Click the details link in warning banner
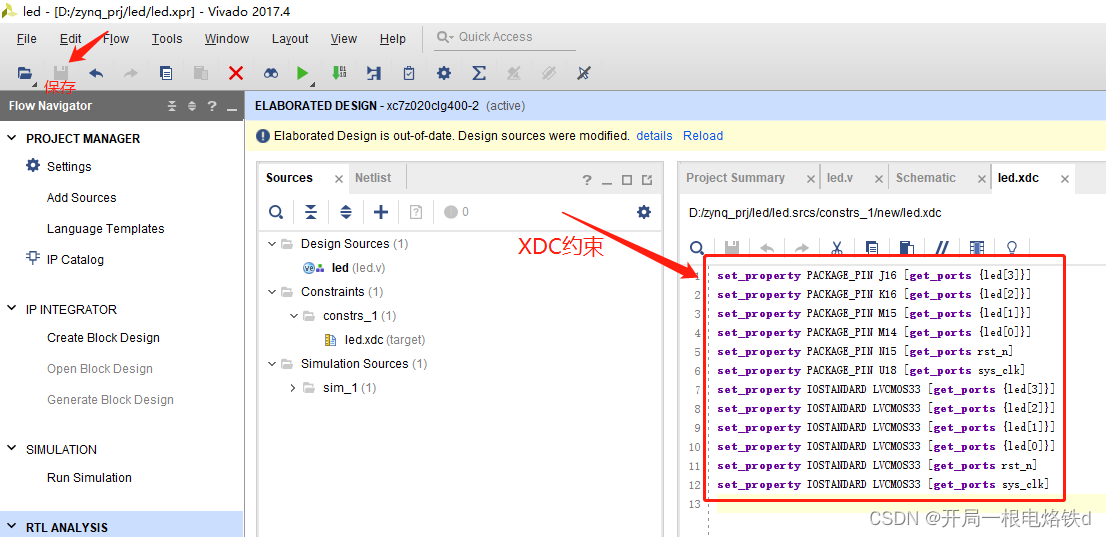This screenshot has width=1106, height=537. (654, 135)
